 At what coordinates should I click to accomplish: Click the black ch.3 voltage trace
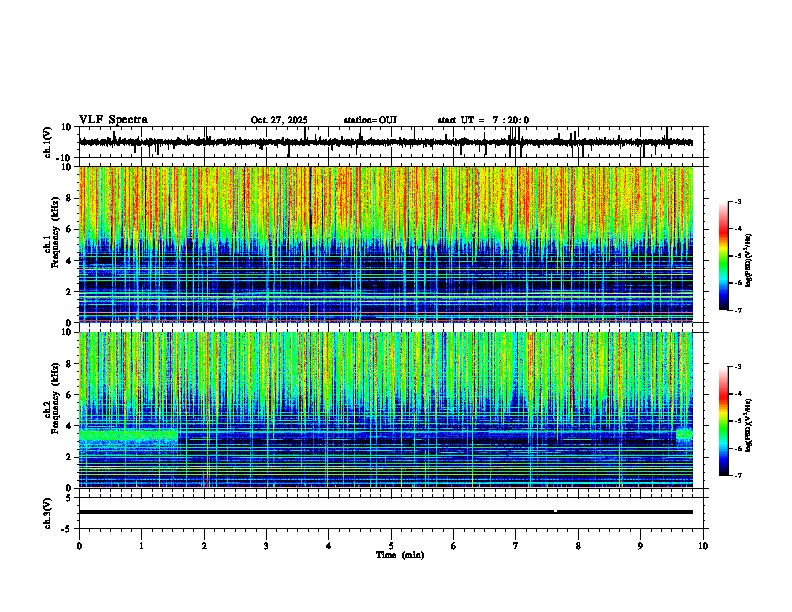click(386, 512)
